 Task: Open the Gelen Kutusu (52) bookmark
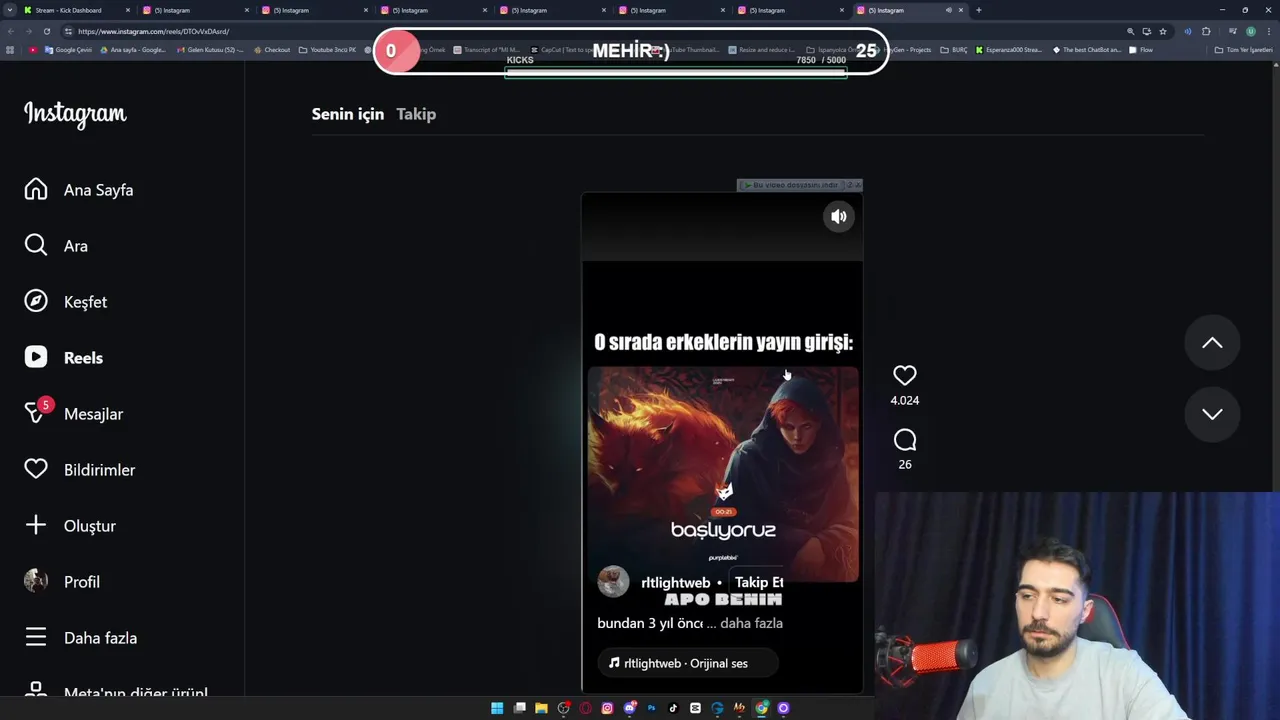coord(209,50)
